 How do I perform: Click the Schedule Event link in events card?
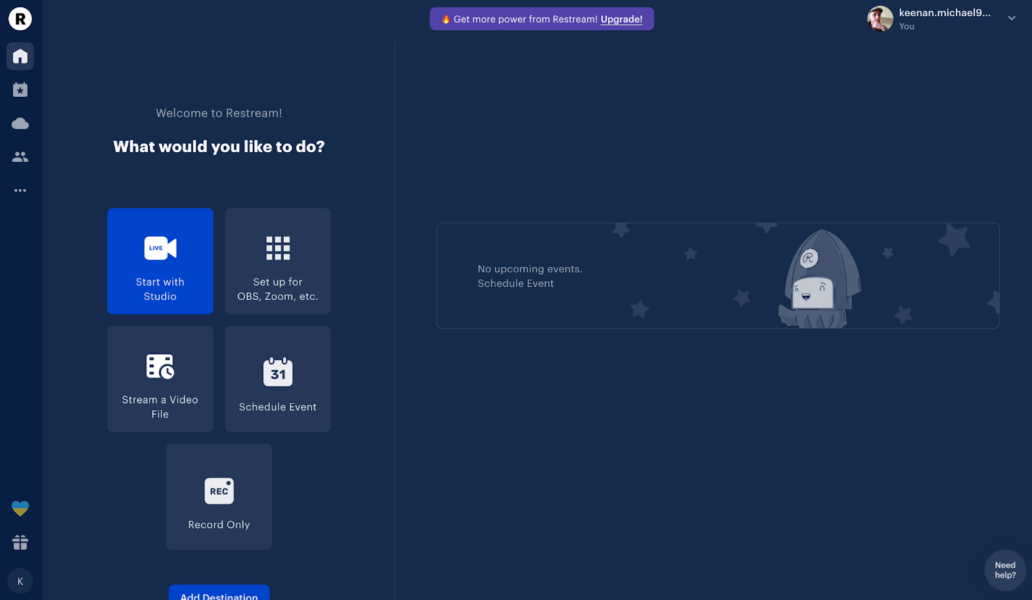(515, 284)
